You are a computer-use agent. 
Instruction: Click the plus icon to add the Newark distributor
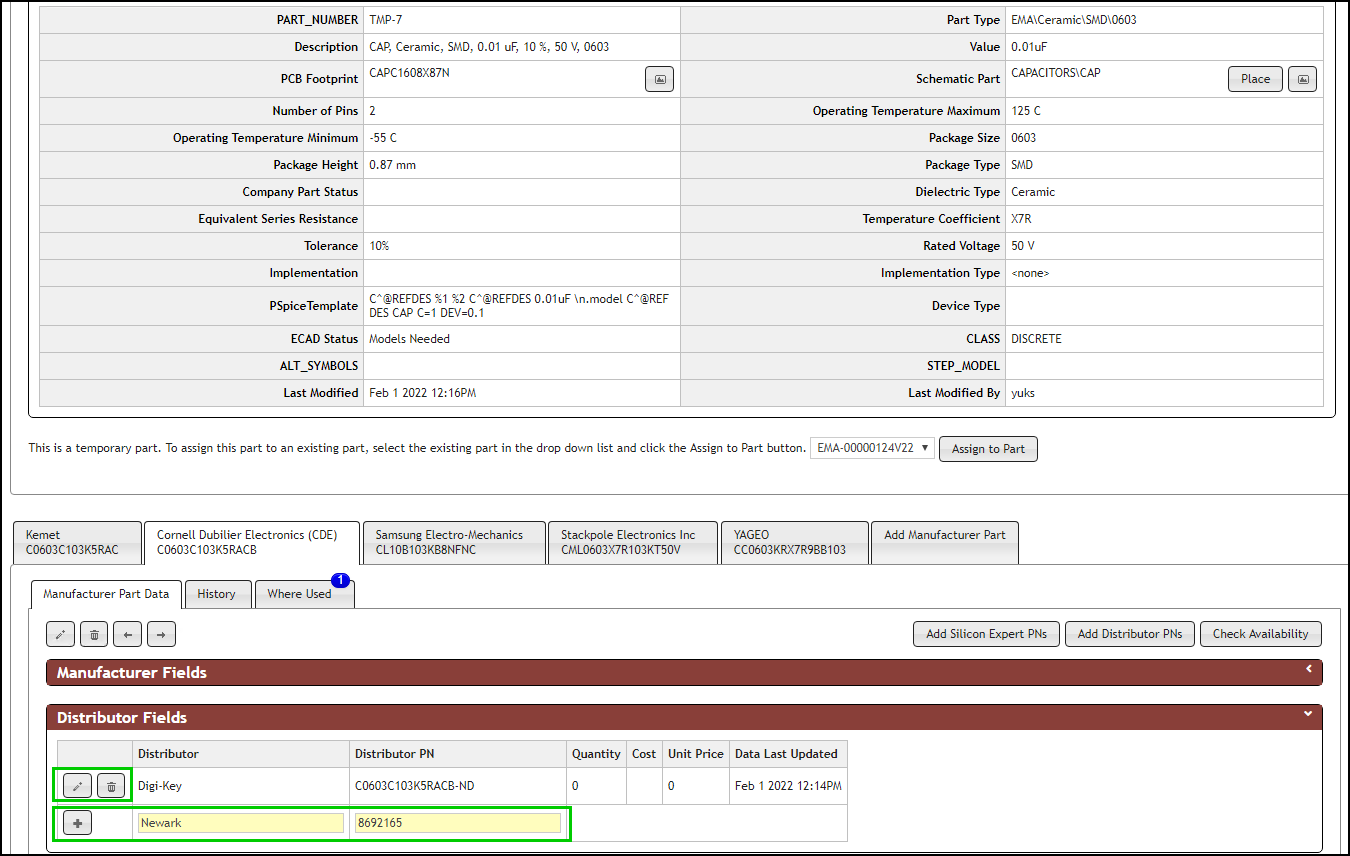(x=77, y=822)
